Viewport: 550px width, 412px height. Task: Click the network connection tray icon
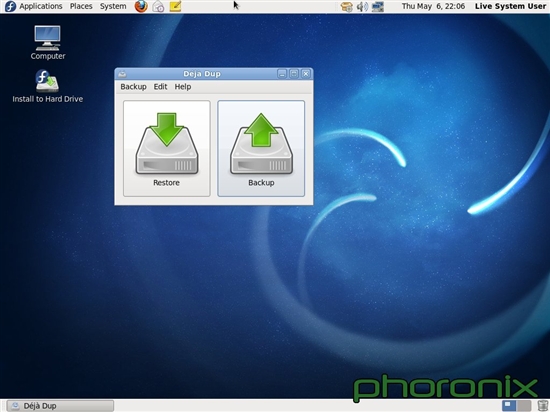coord(377,7)
